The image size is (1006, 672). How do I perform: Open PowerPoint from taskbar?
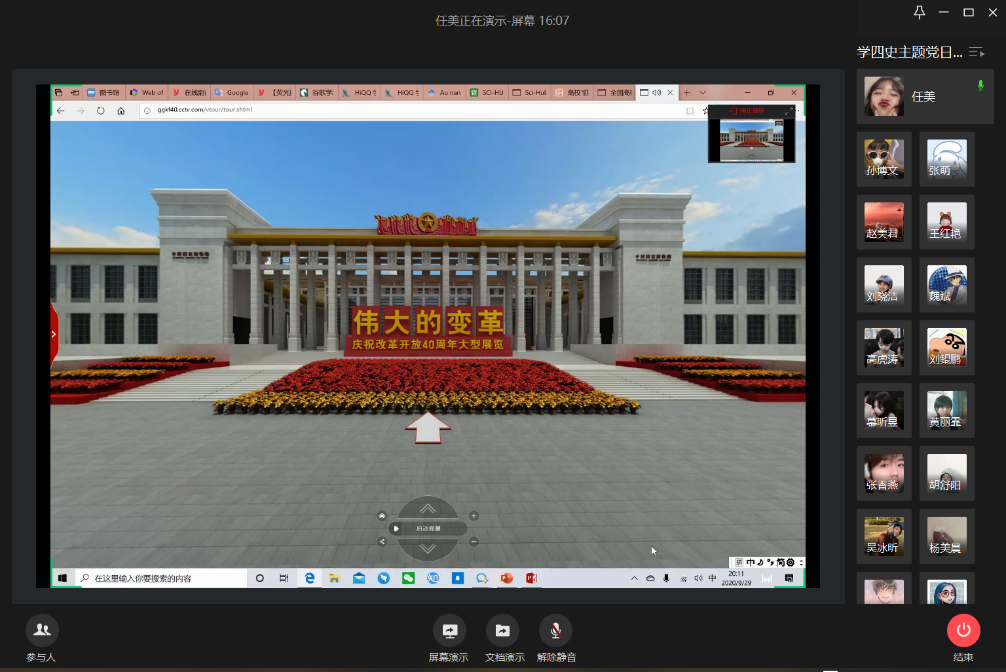click(506, 578)
